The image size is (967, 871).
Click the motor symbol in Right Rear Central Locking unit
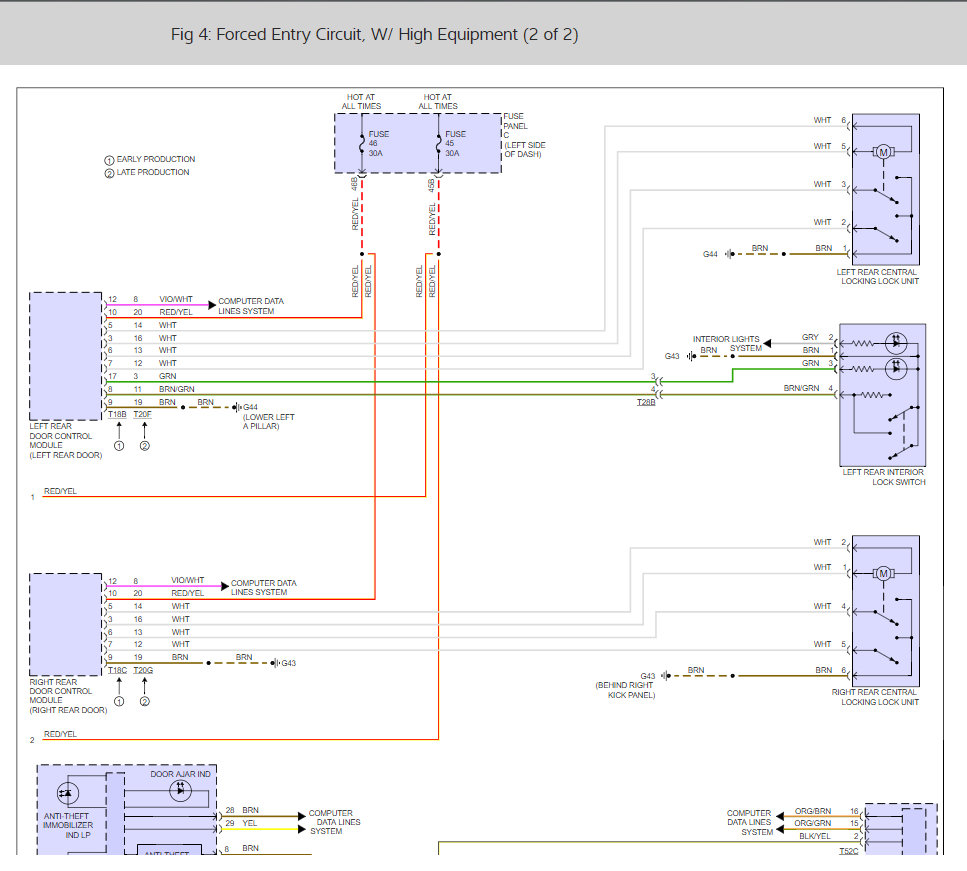tap(883, 574)
